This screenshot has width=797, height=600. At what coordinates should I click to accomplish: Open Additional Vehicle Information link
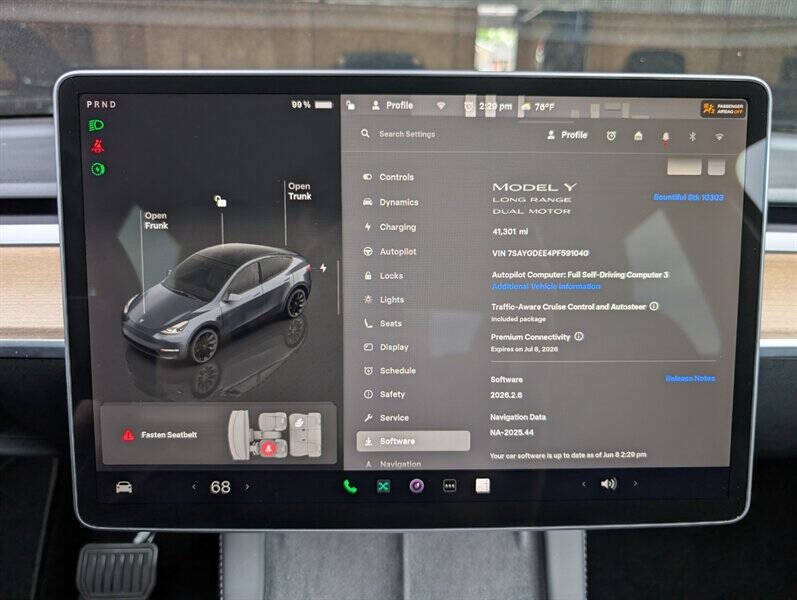point(546,286)
